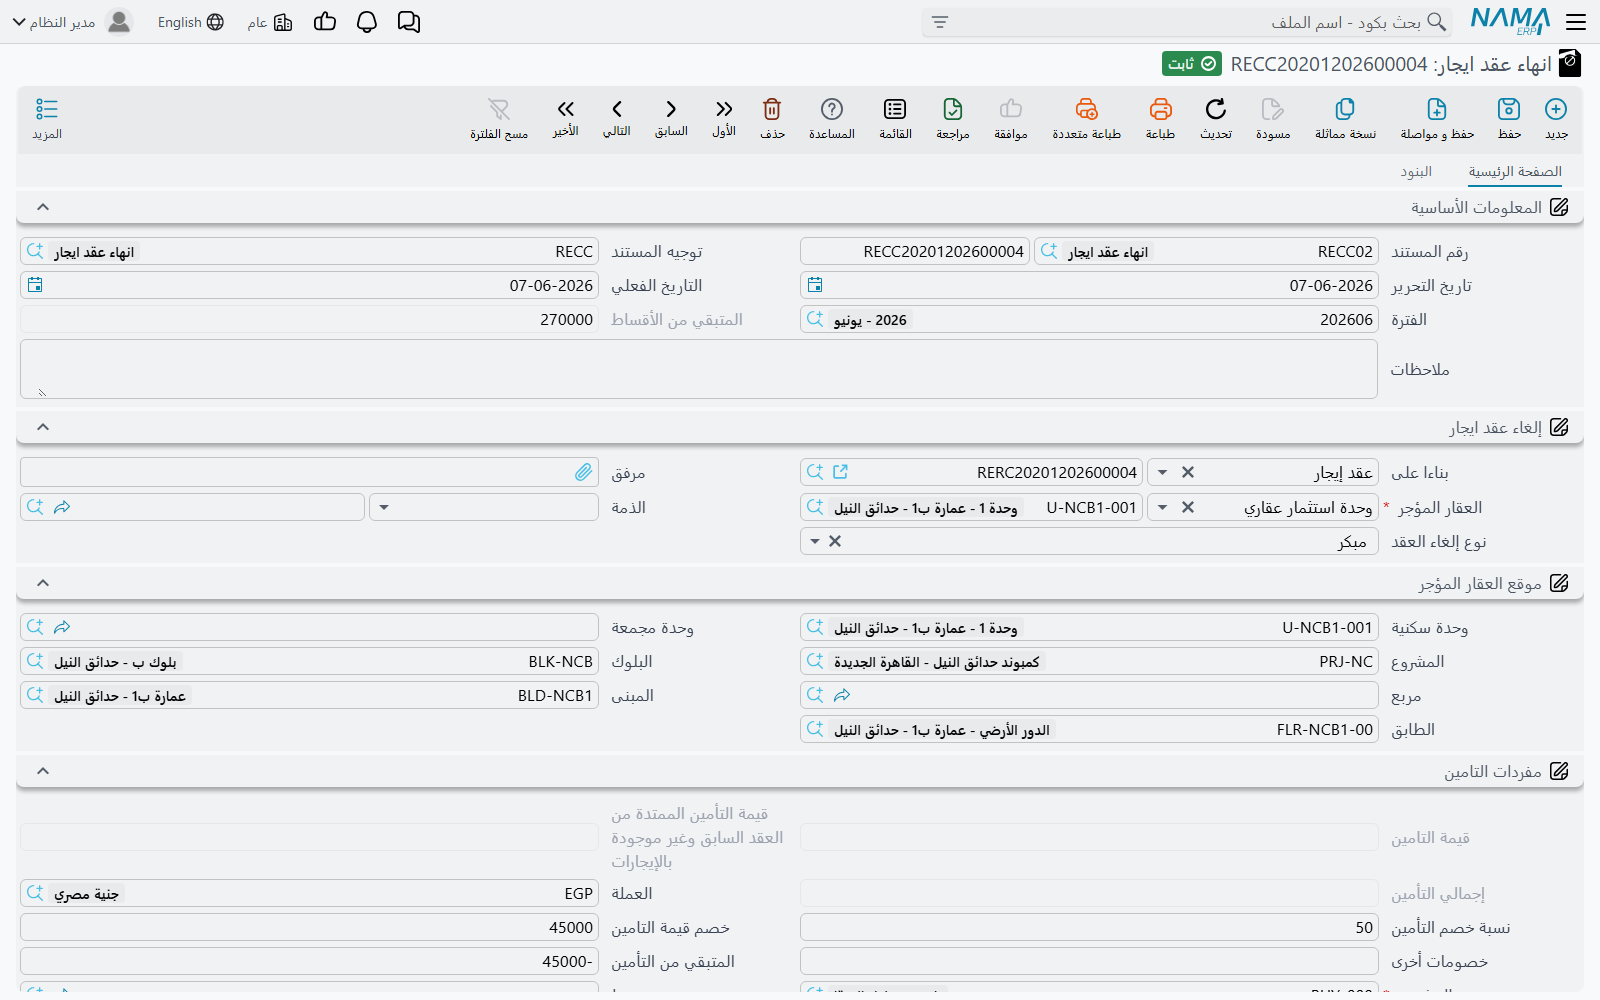Viewport: 1600px width, 1000px height.
Task: Click the NAMA ERP logo
Action: tap(1510, 22)
